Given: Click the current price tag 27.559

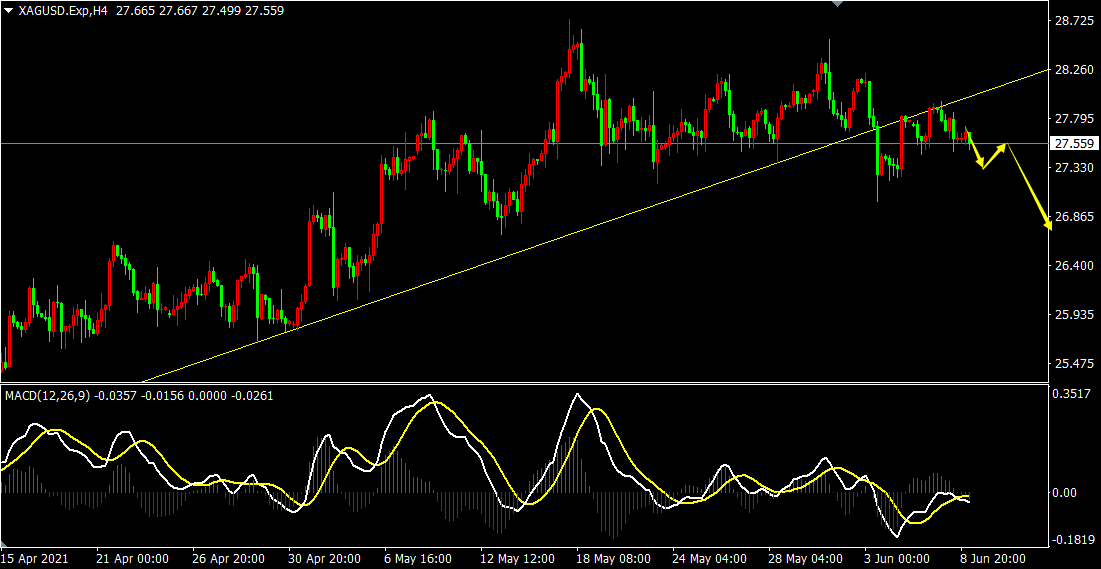Looking at the screenshot, I should point(1075,144).
